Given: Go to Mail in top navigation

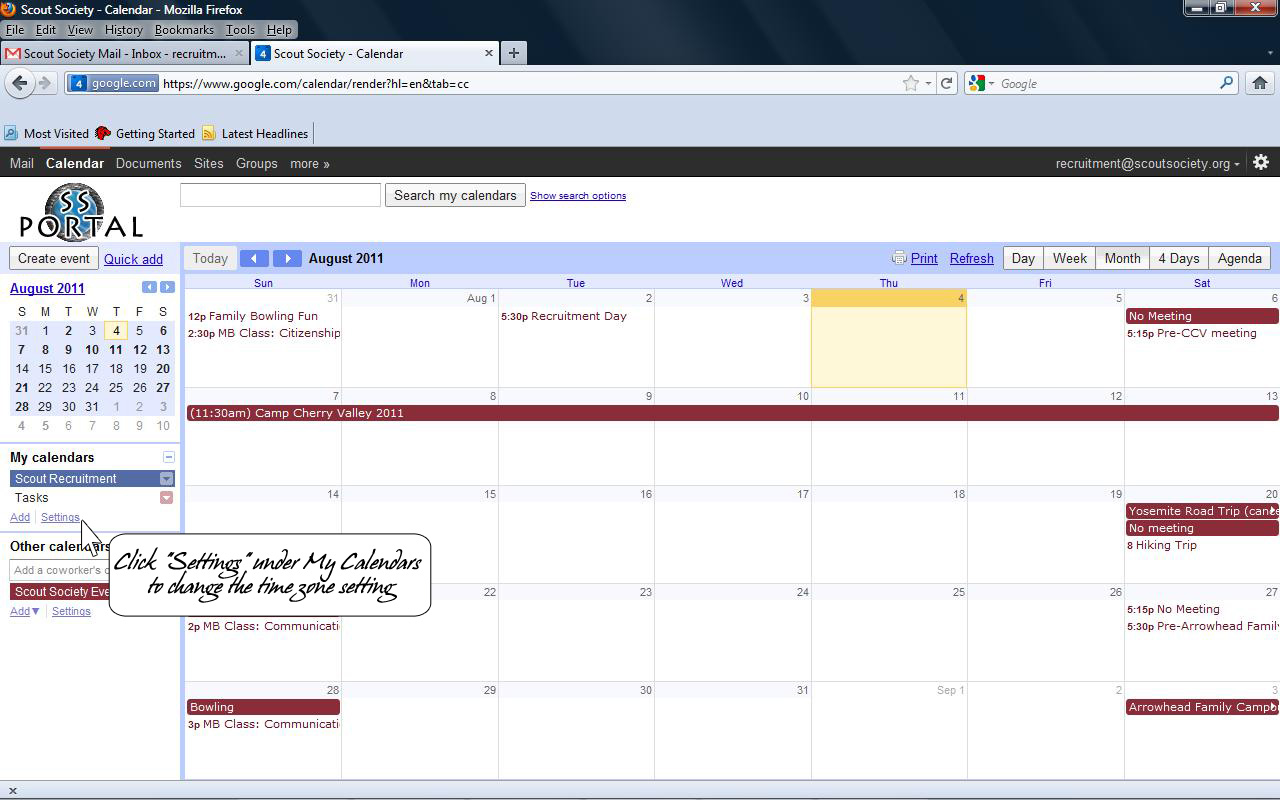Looking at the screenshot, I should (x=22, y=163).
